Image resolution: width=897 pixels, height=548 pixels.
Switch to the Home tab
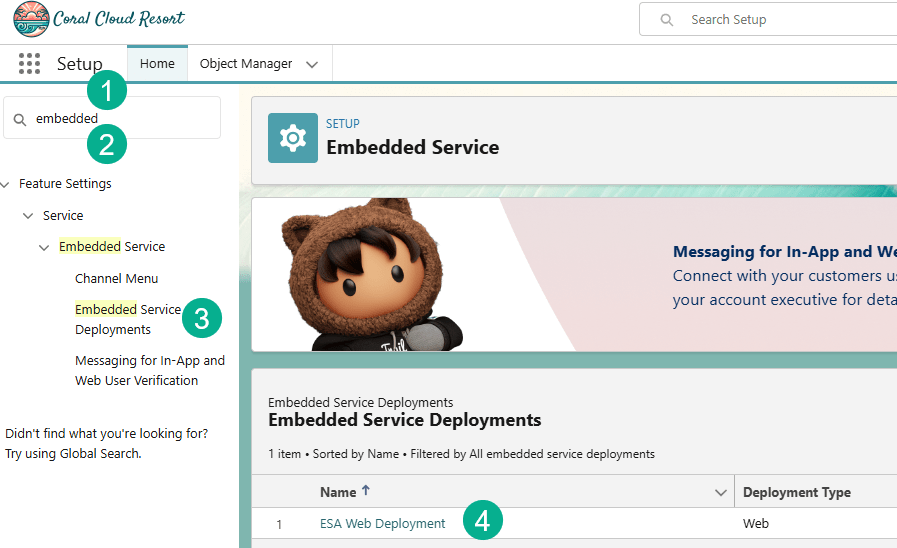tap(157, 64)
